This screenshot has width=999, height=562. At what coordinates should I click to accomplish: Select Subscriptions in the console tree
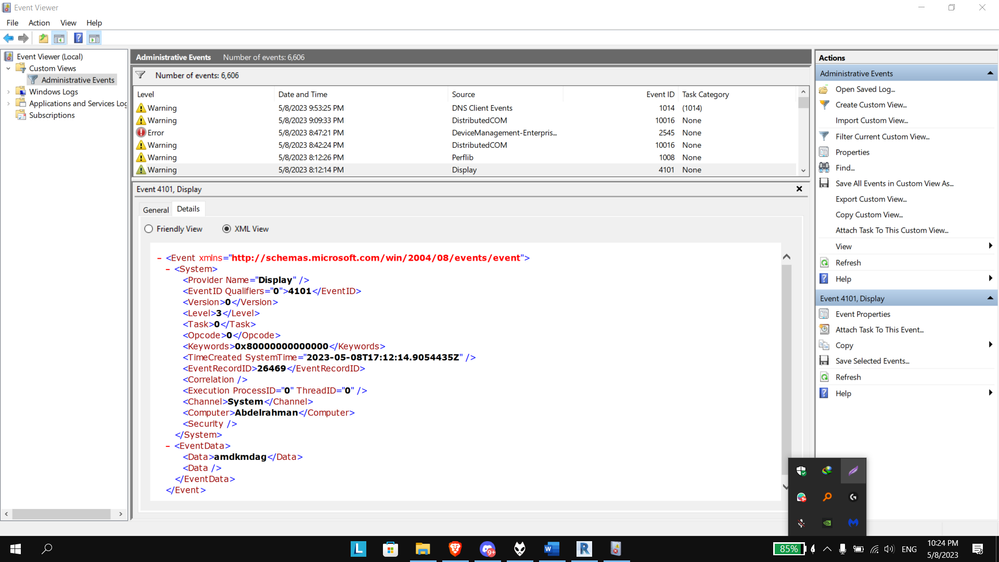[52, 115]
